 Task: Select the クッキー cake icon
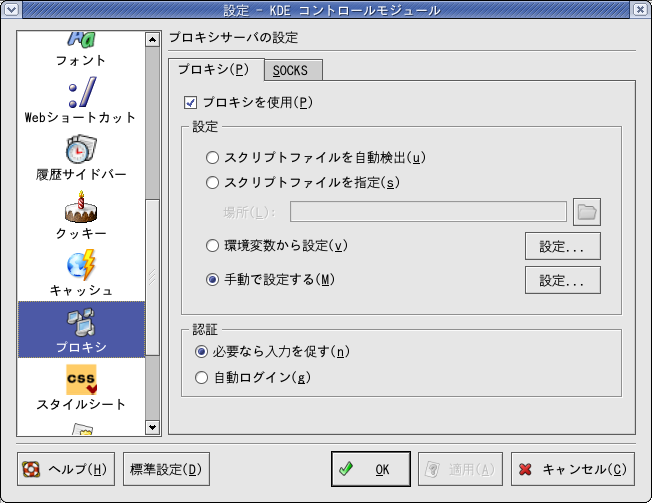[81, 207]
